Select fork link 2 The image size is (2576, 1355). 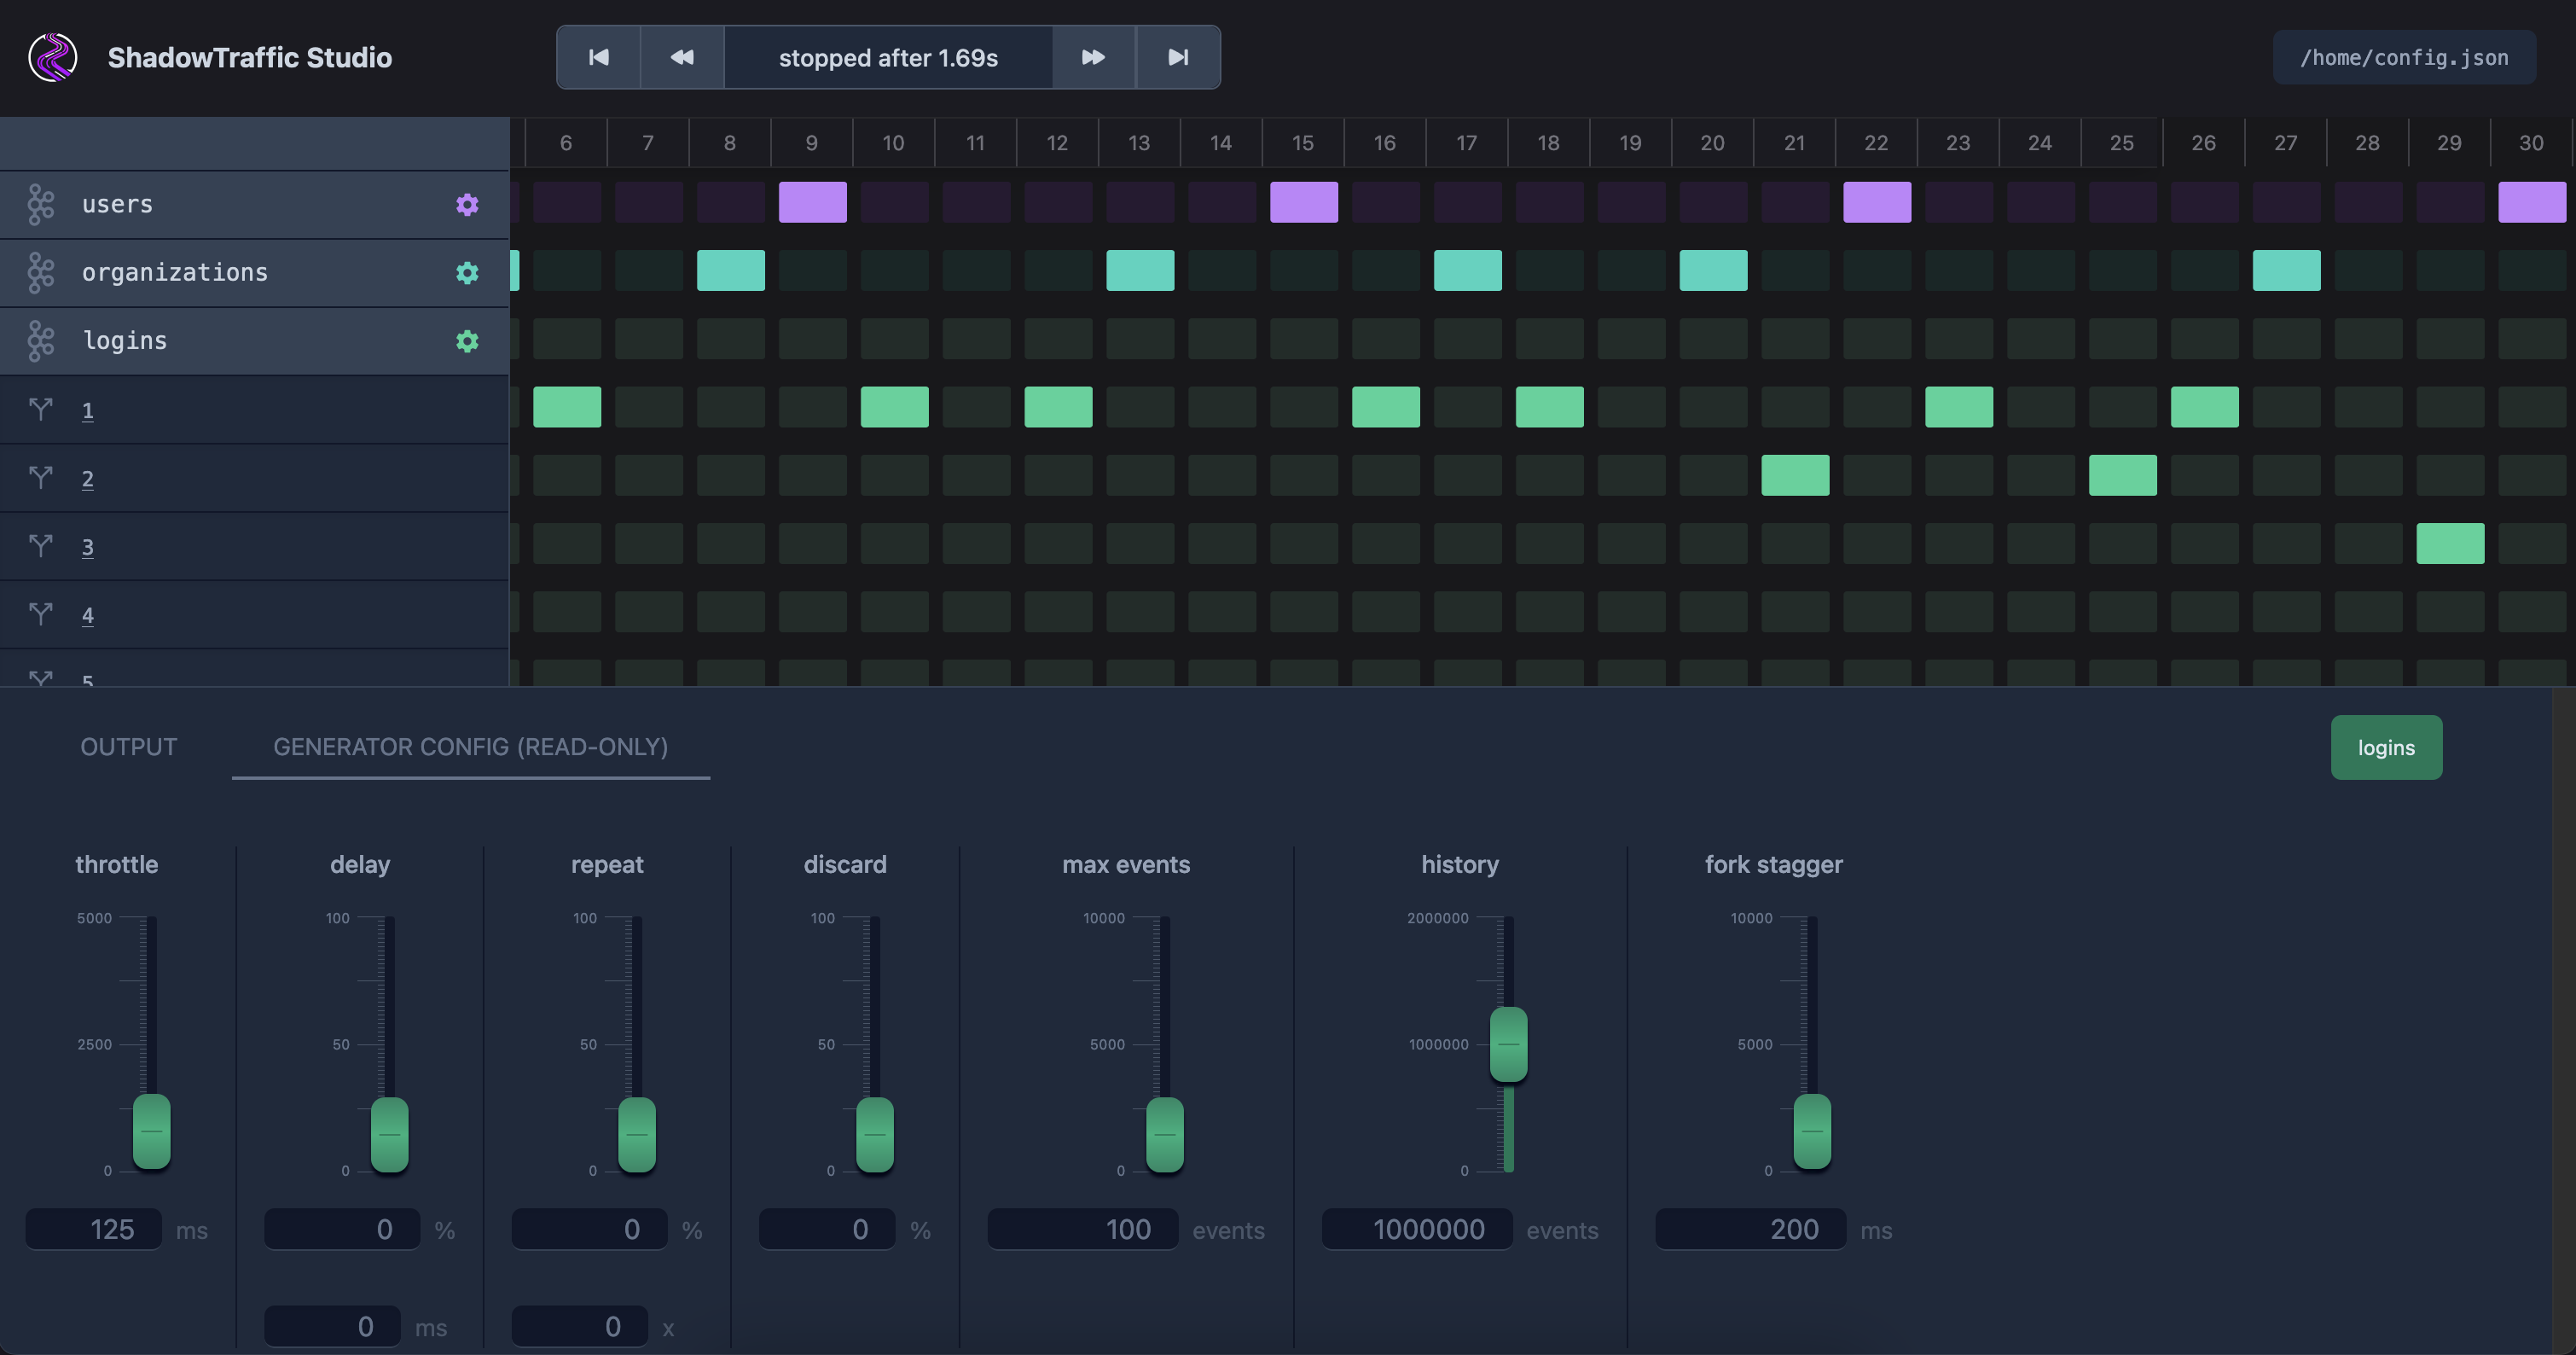[88, 479]
